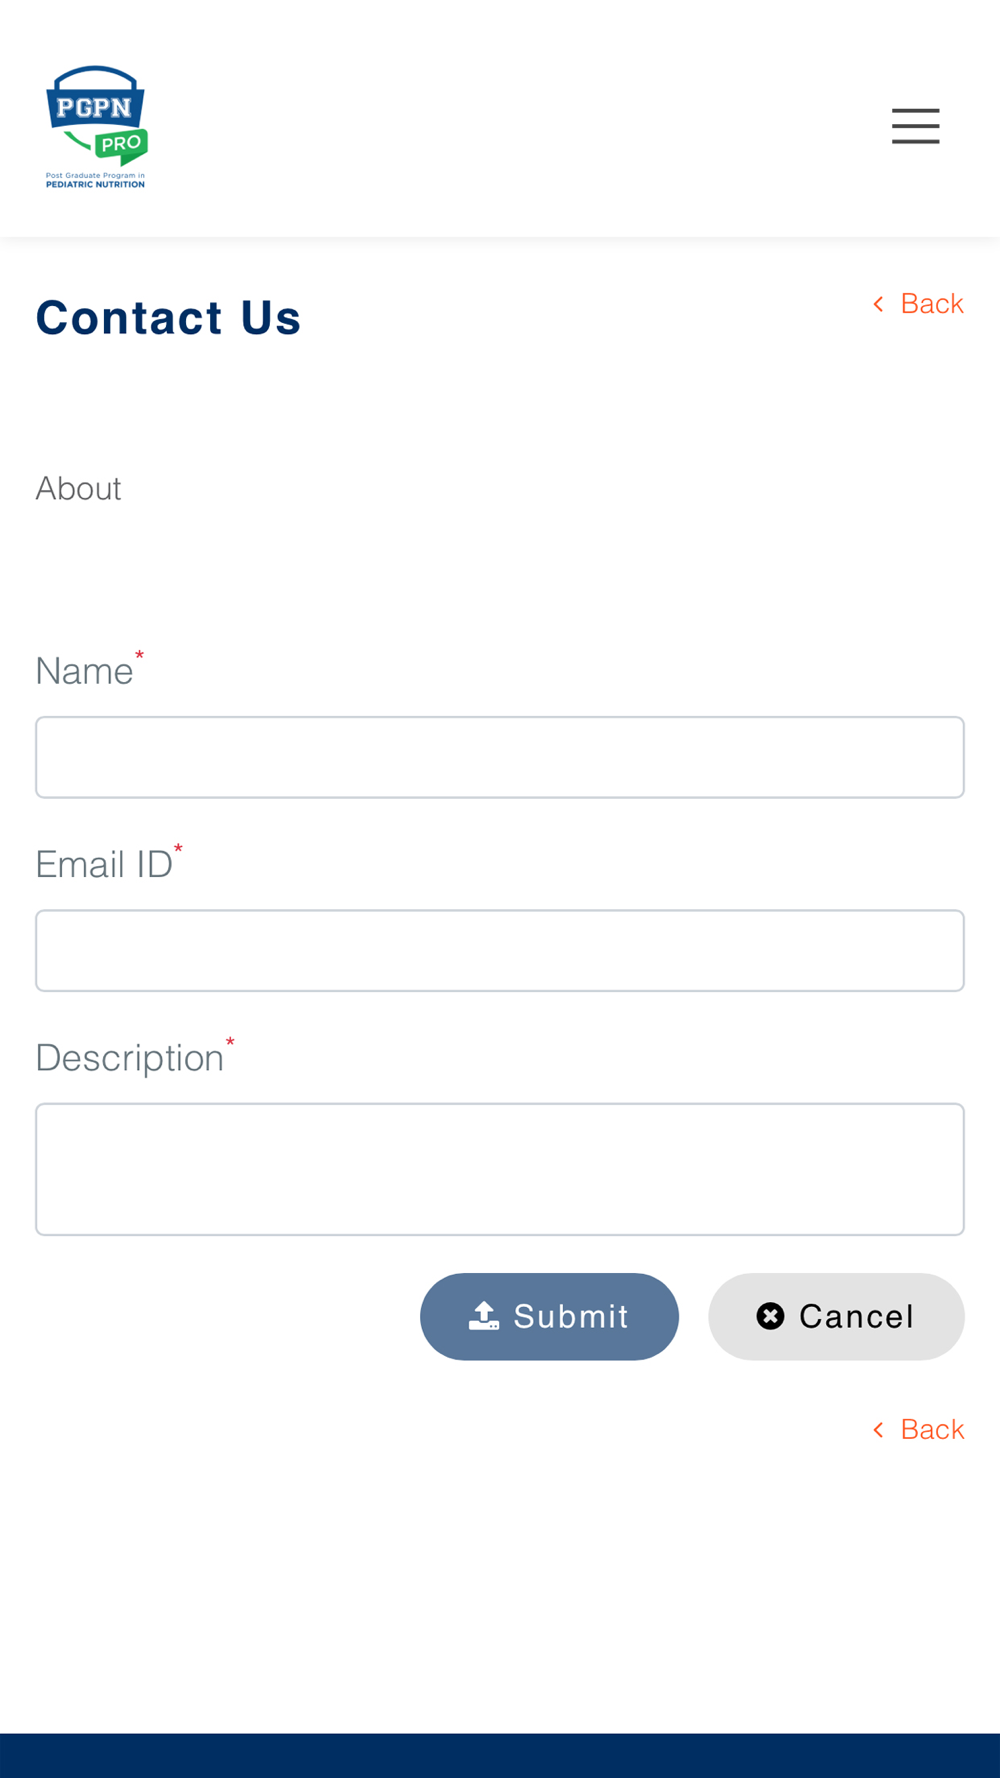Click the top Back chevron arrow

[878, 304]
